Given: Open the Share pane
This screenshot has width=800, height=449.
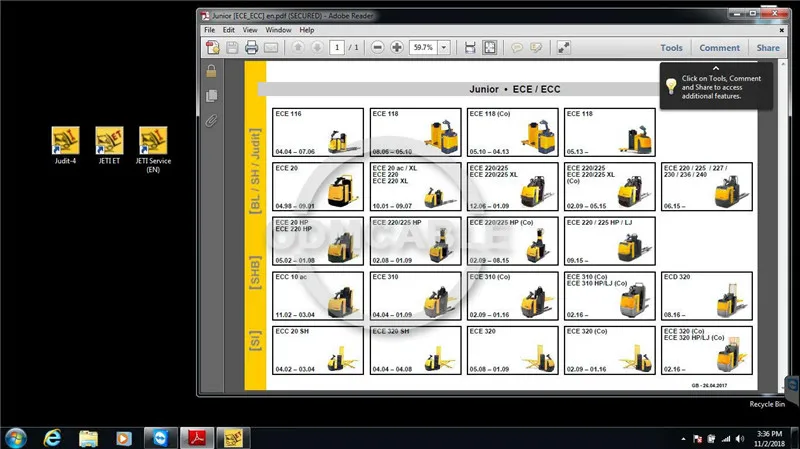Looking at the screenshot, I should 768,47.
